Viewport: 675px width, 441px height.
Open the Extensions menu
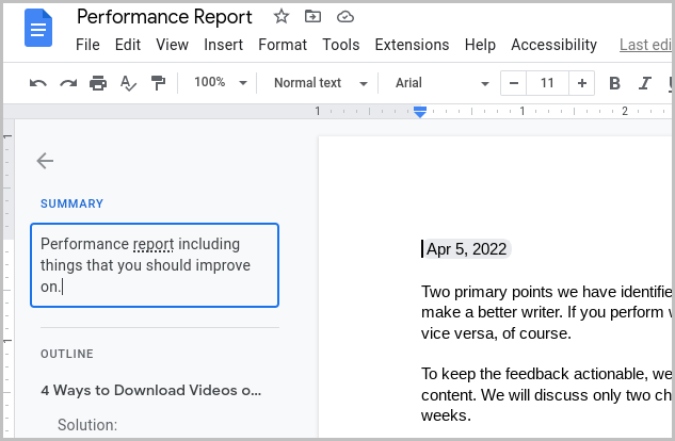point(412,44)
